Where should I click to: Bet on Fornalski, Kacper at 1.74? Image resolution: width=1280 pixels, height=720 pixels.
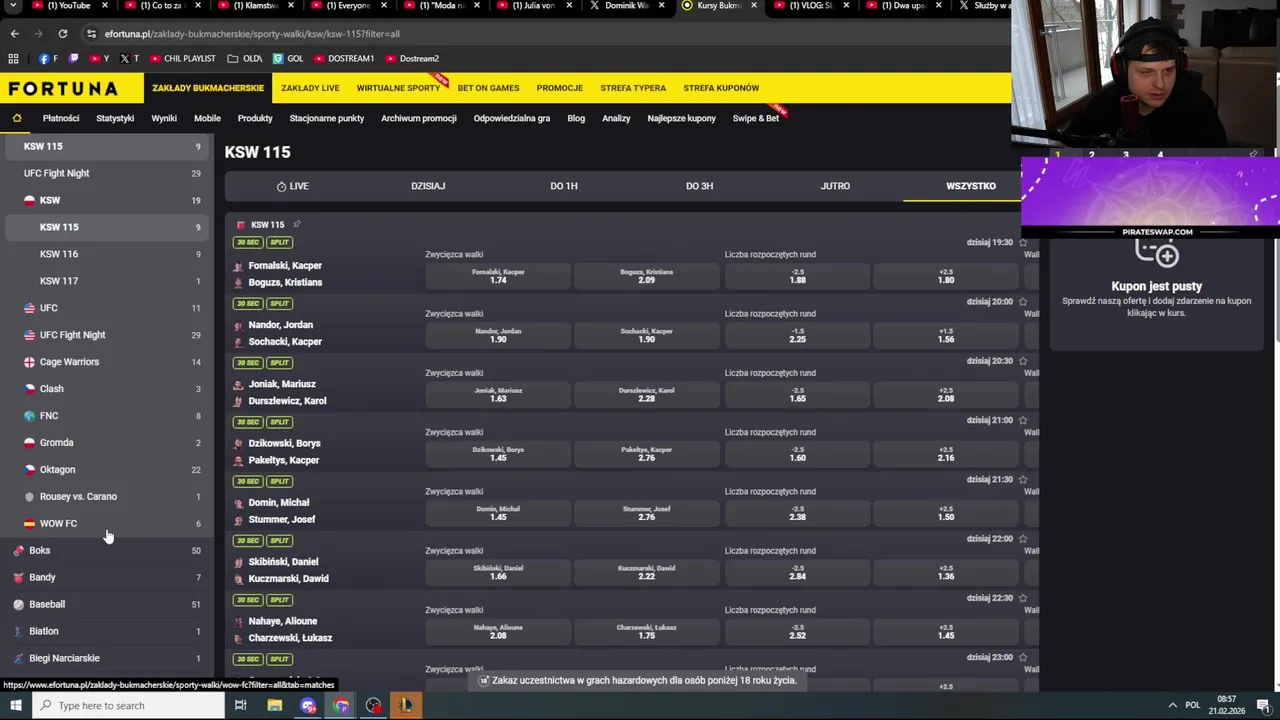pyautogui.click(x=498, y=276)
